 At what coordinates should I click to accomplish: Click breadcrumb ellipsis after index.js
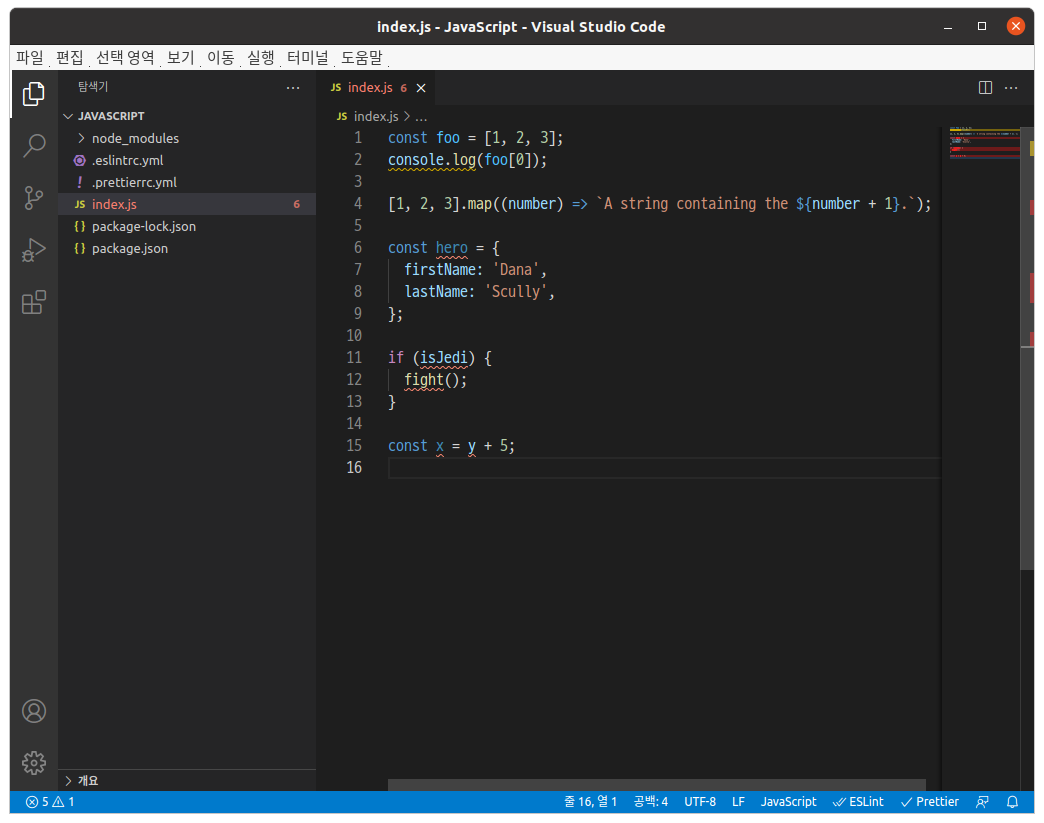tap(421, 117)
